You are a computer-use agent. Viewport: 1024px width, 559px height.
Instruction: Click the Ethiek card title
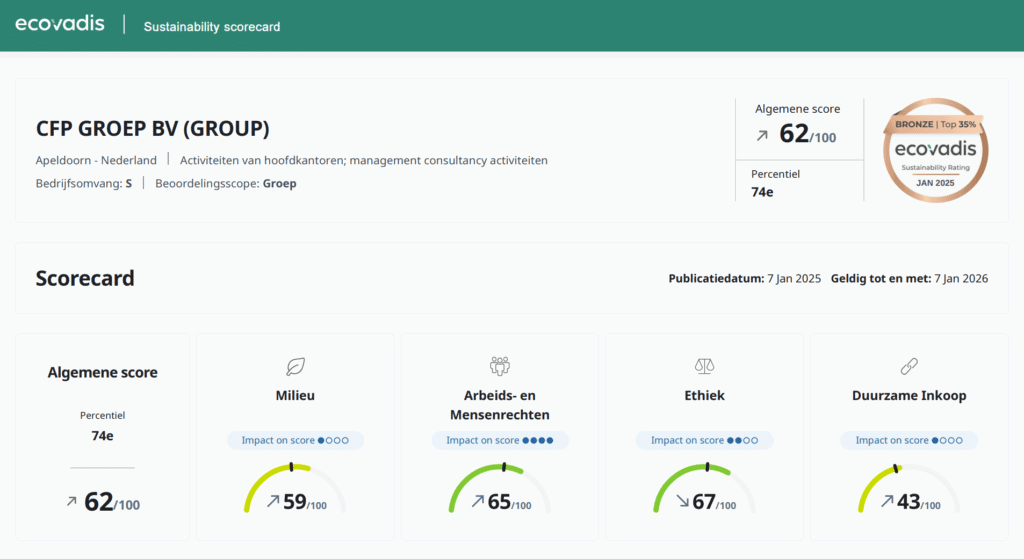coord(704,395)
